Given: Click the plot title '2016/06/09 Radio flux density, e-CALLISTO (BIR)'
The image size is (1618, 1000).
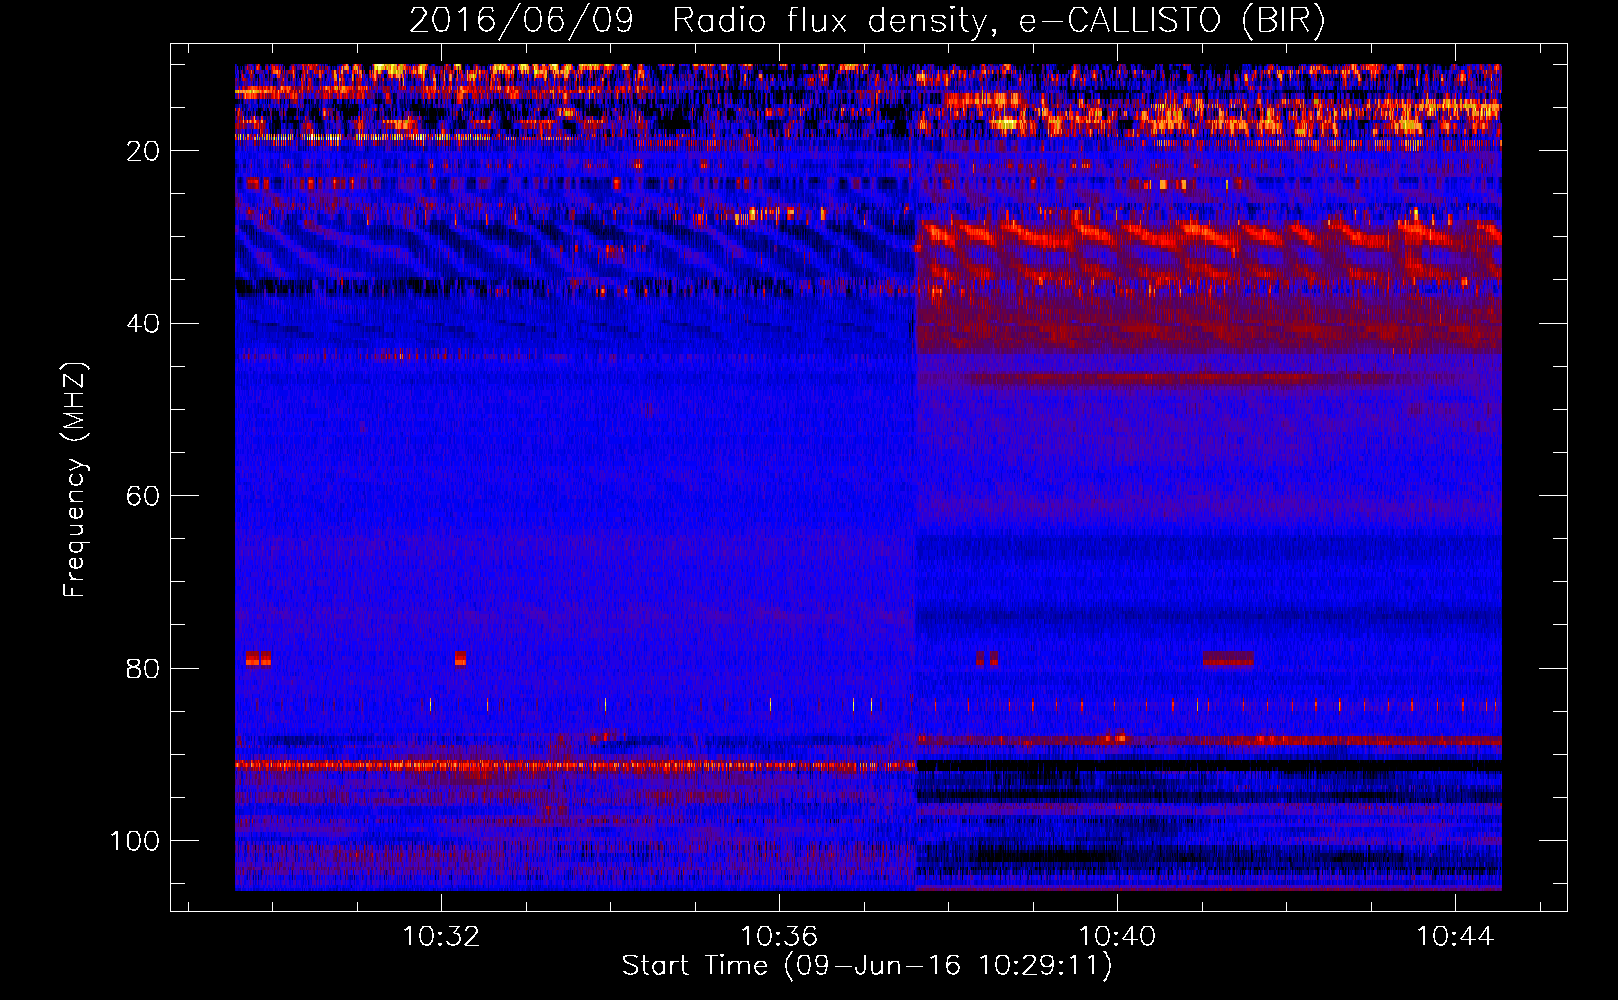Looking at the screenshot, I should (x=867, y=20).
